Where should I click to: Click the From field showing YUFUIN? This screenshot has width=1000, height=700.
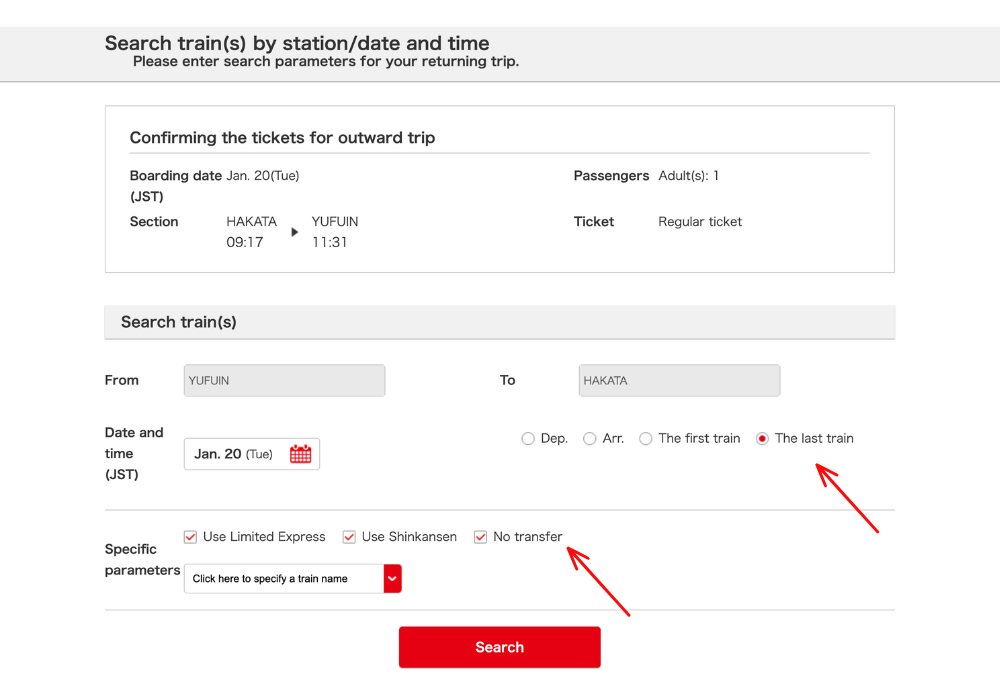pyautogui.click(x=284, y=380)
